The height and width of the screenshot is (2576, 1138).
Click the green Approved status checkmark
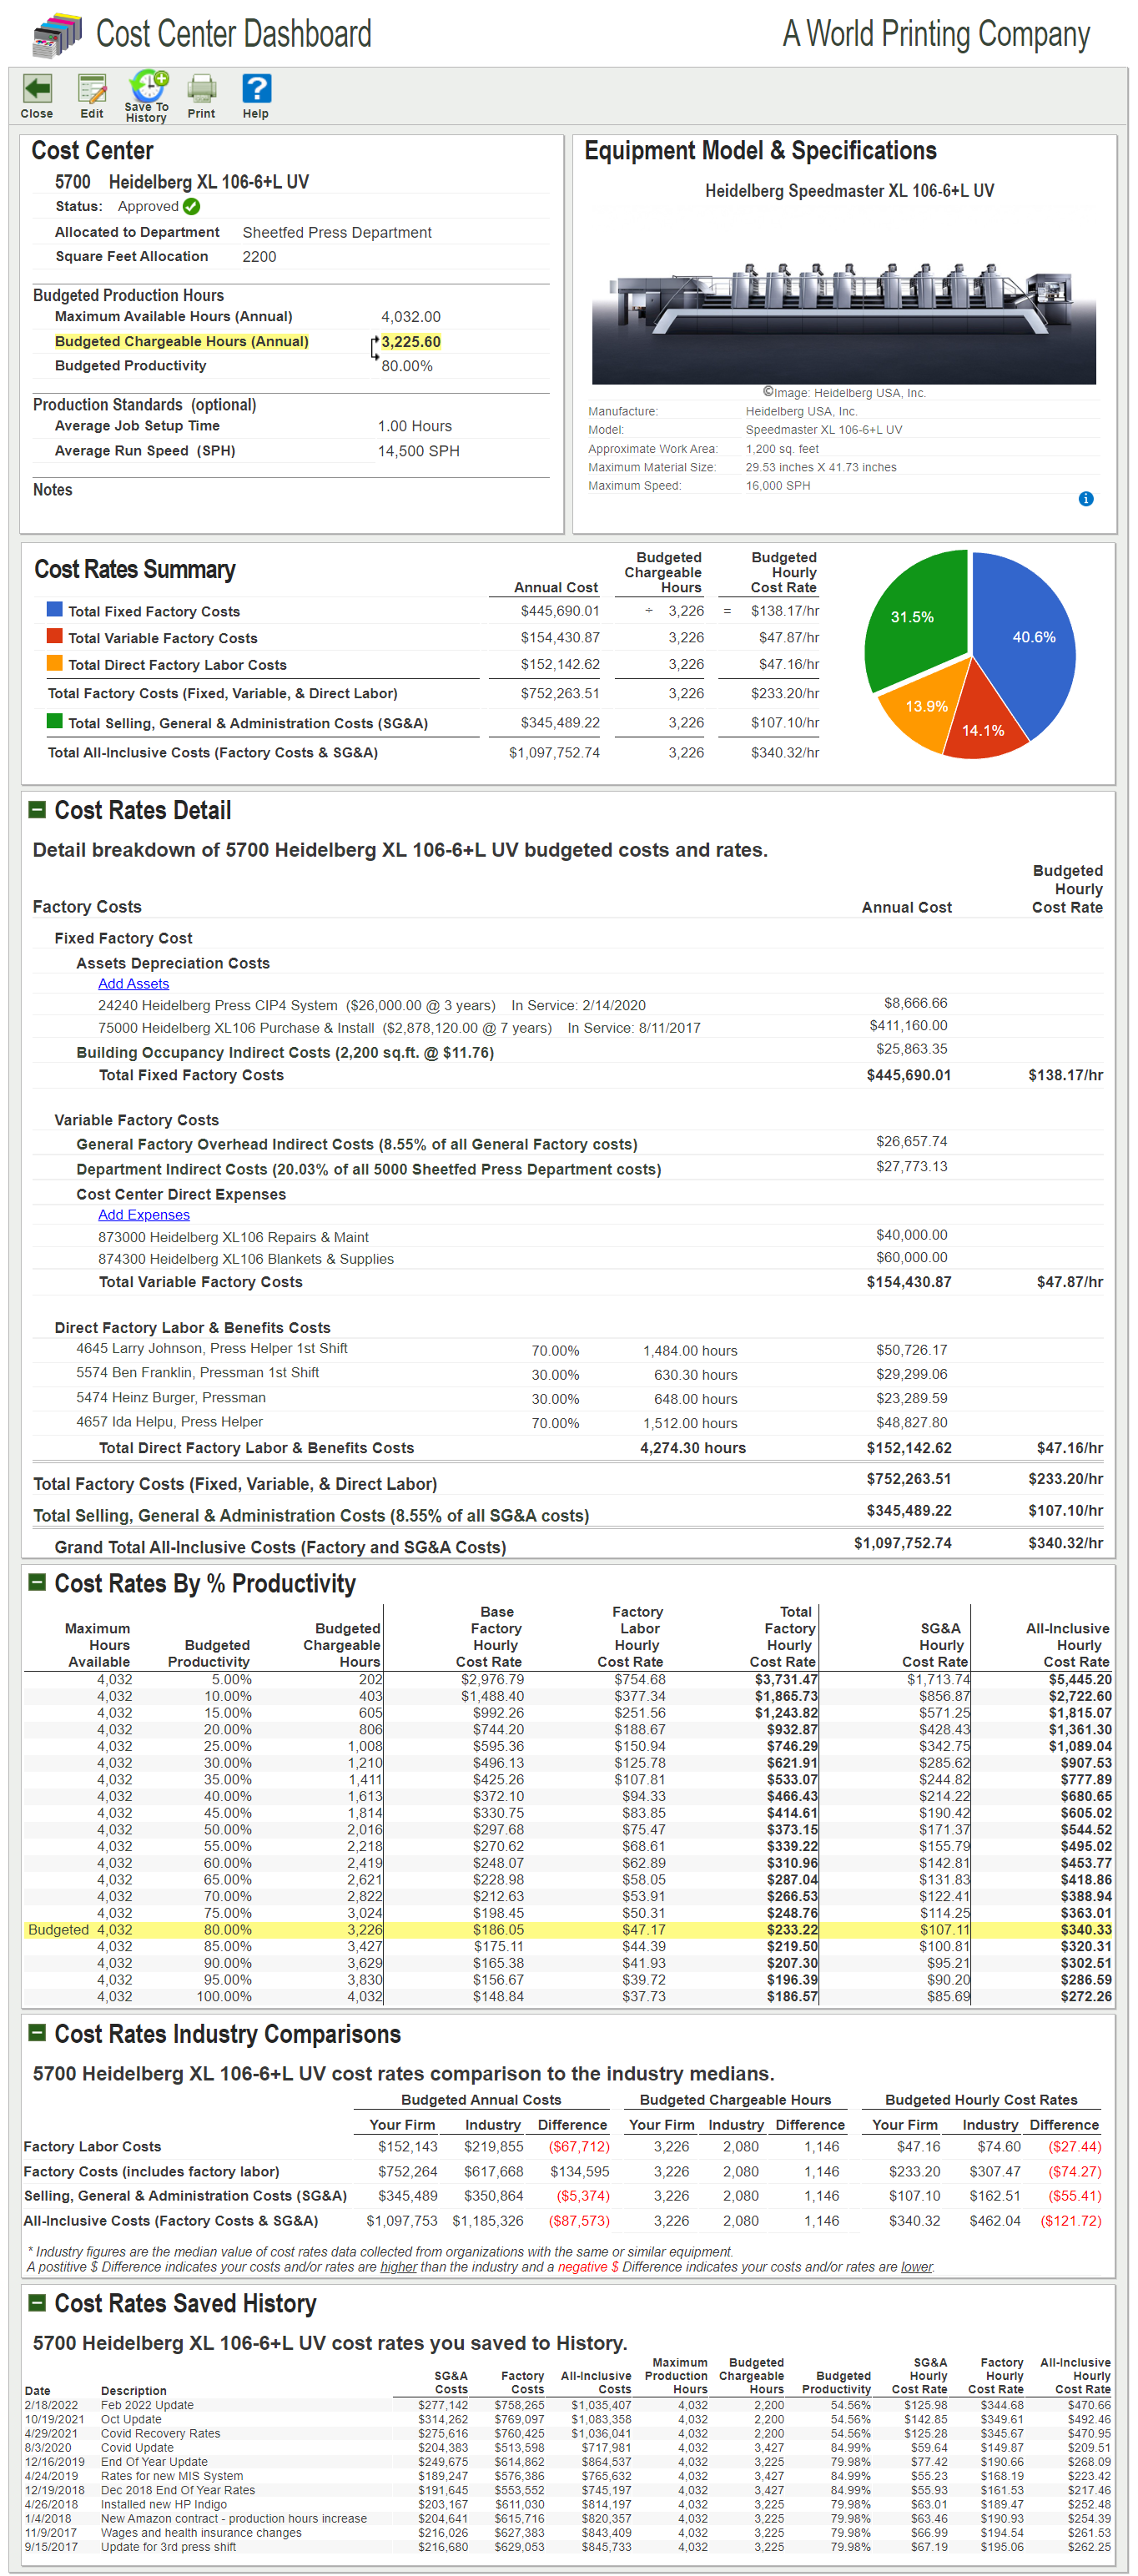(x=192, y=207)
